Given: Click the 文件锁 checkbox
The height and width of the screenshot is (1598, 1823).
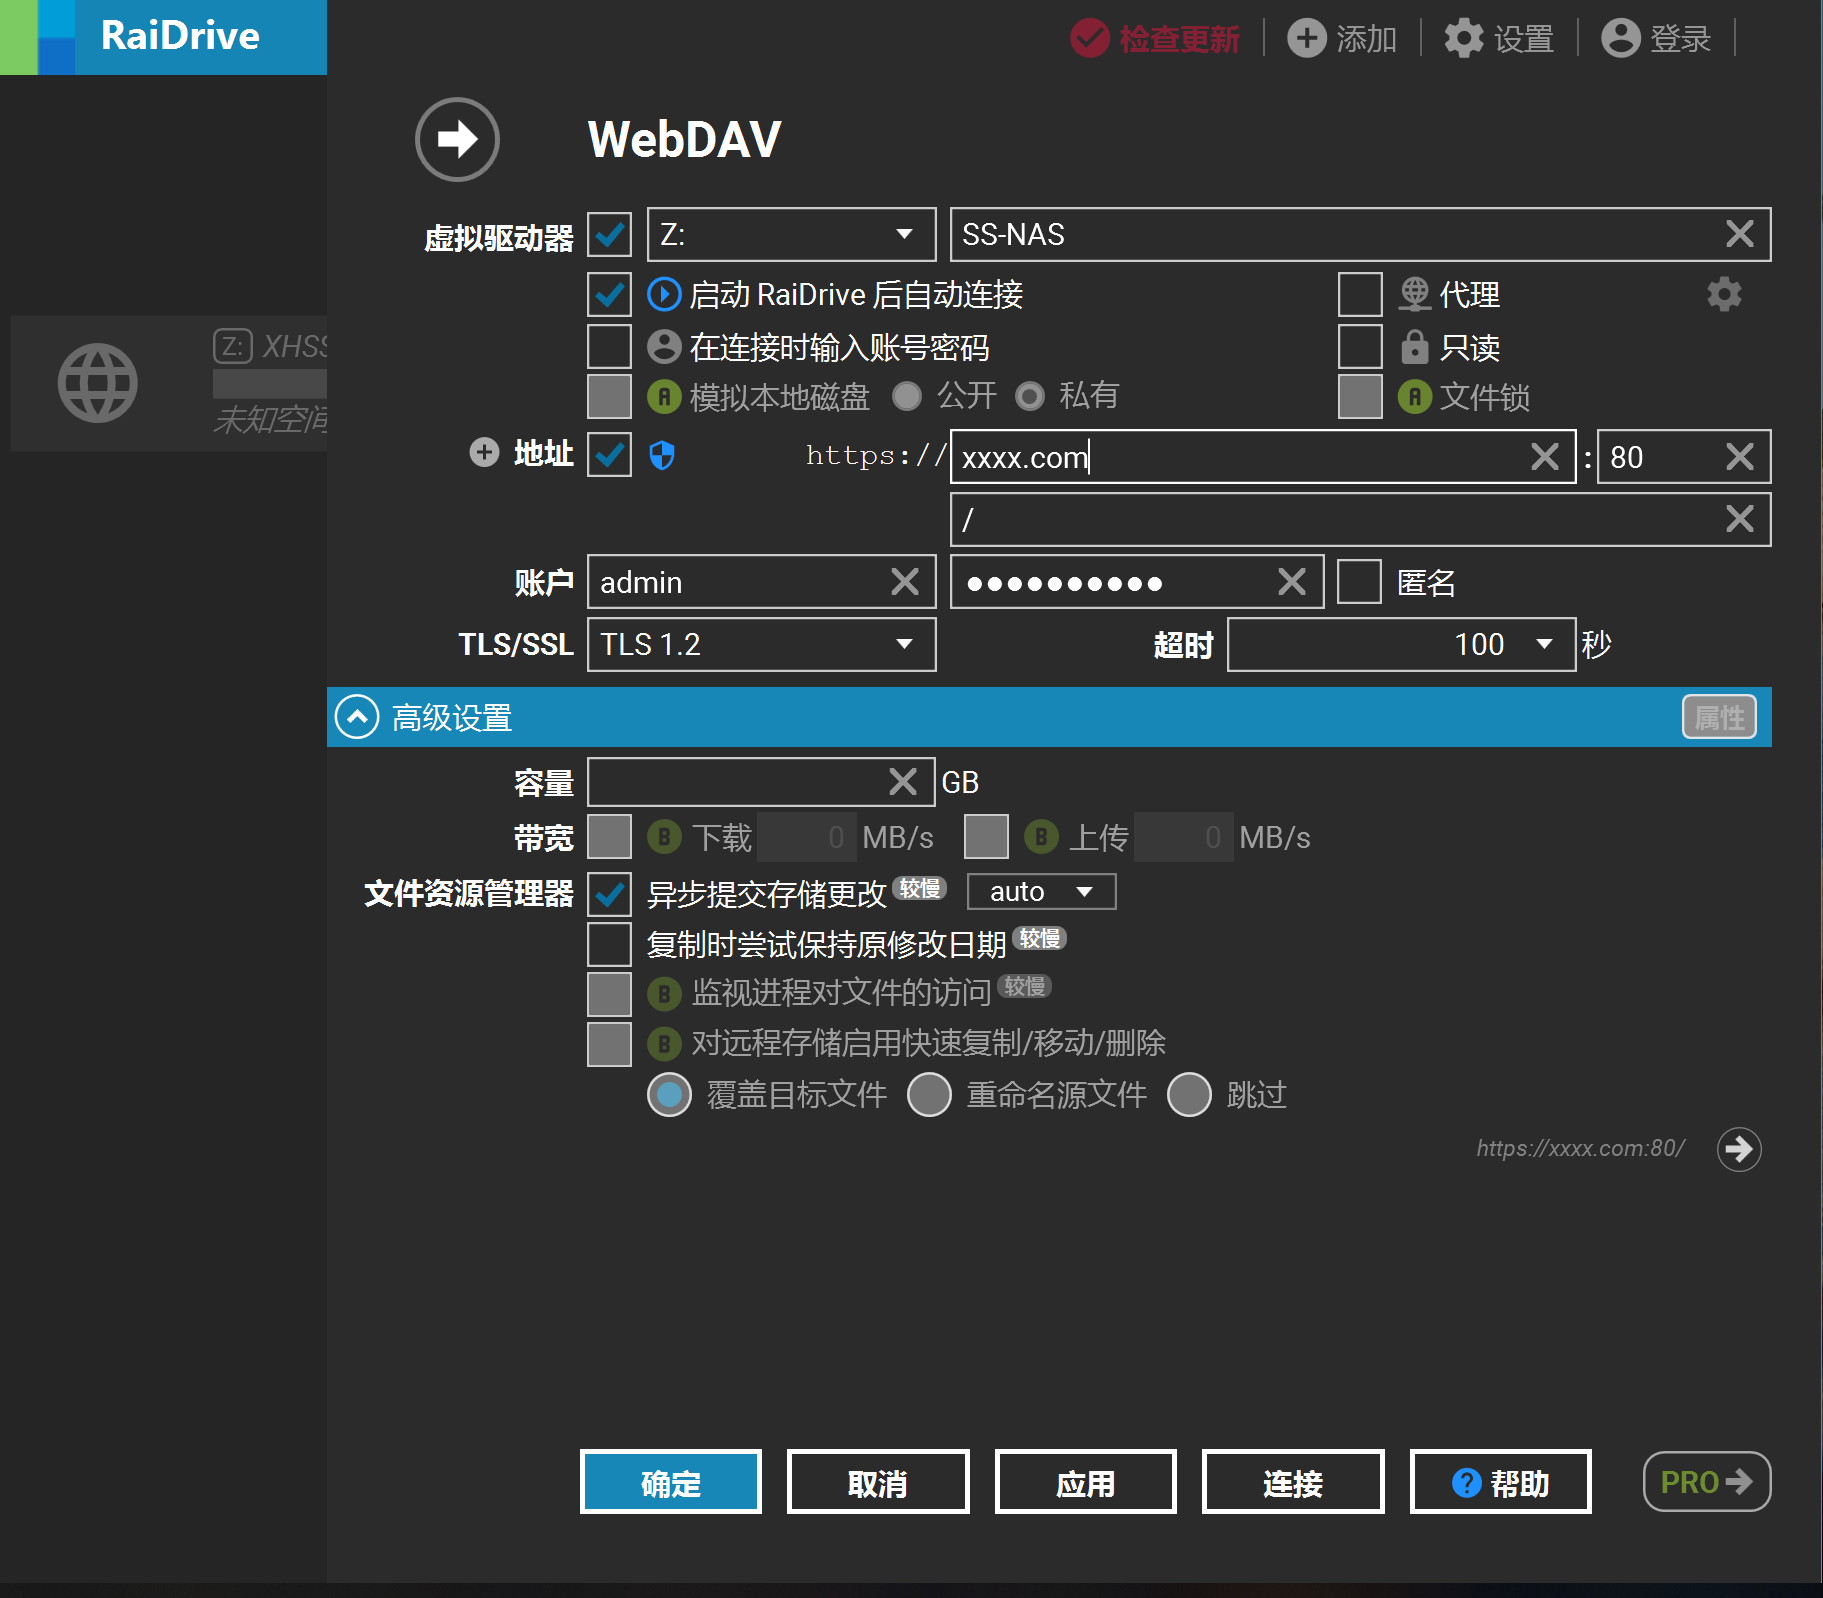Looking at the screenshot, I should [1360, 396].
